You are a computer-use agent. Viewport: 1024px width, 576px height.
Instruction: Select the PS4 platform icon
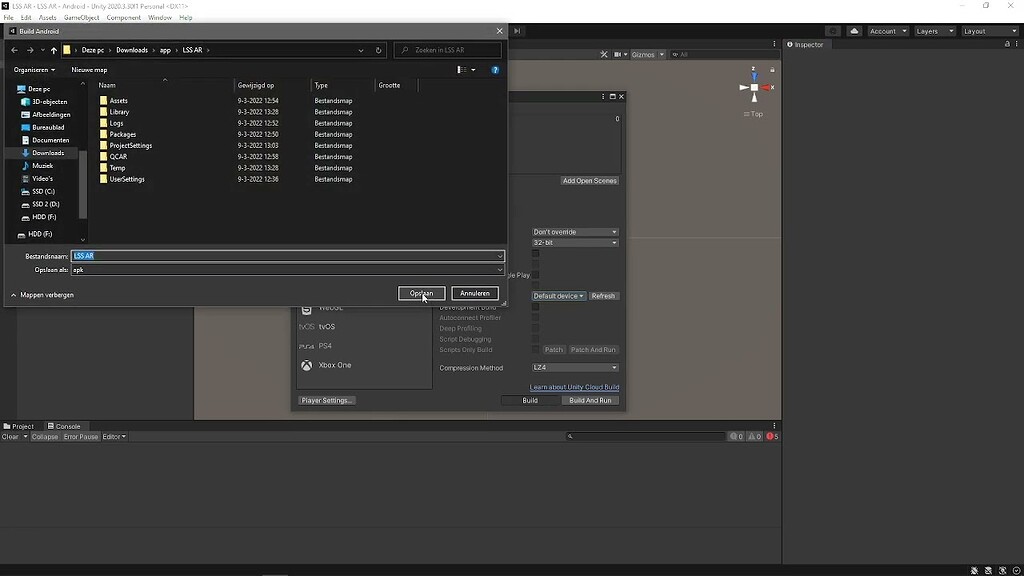click(306, 345)
